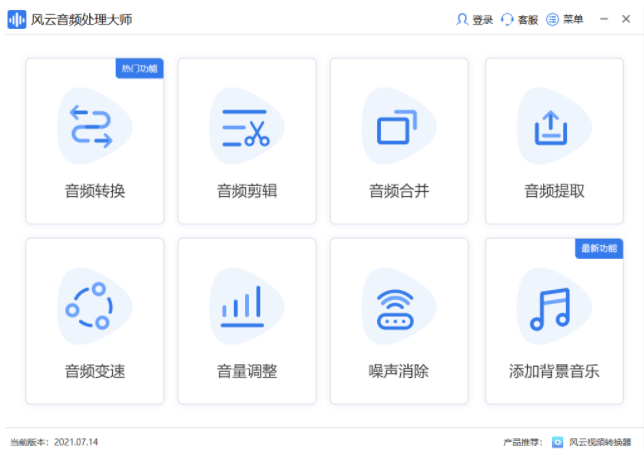
Task: Click the 音频剪辑 label
Action: click(247, 191)
